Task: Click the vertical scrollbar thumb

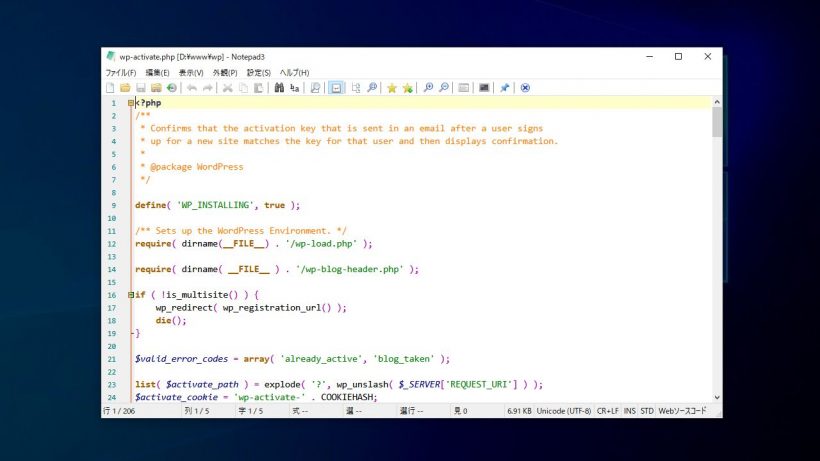Action: click(717, 122)
